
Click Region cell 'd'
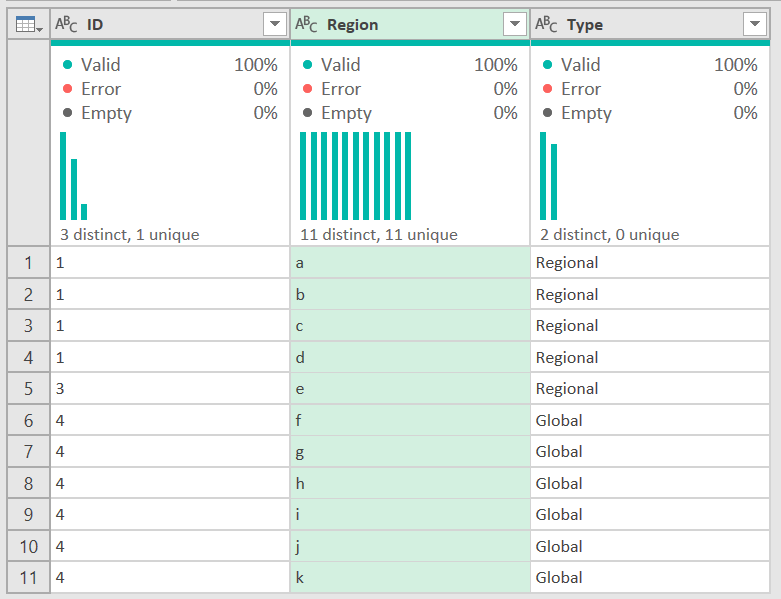pos(410,357)
